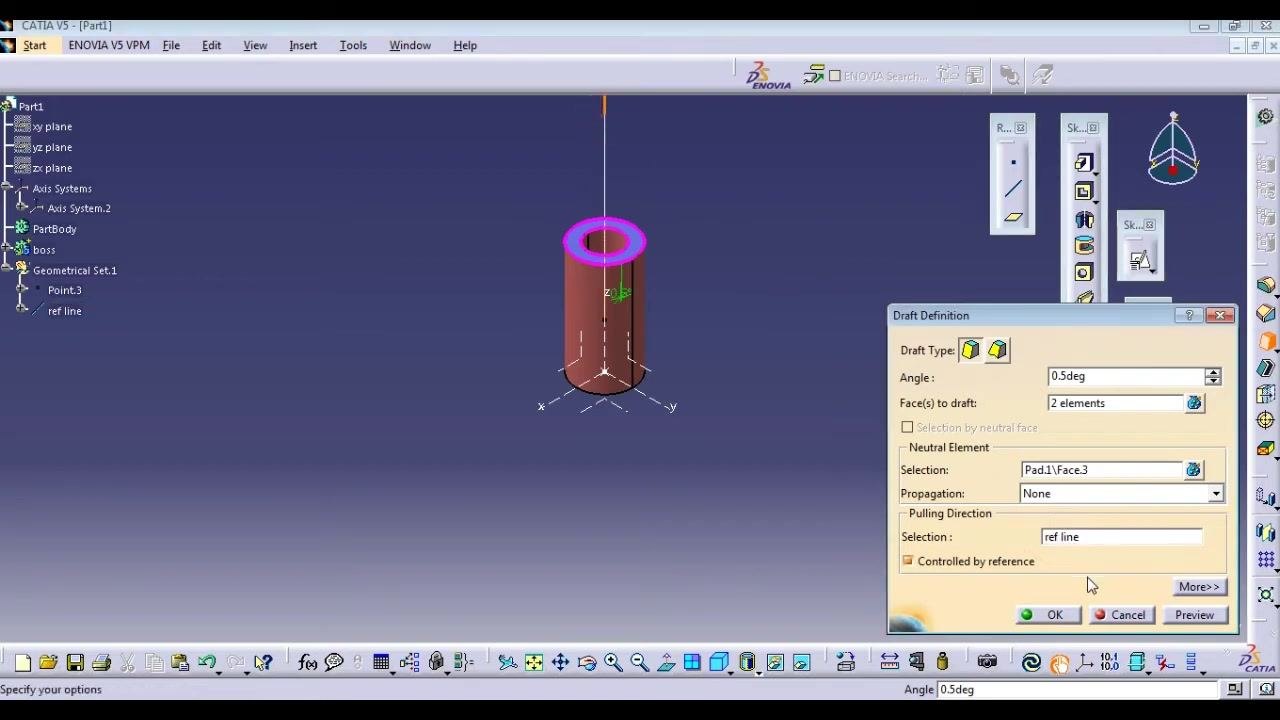Open the Insert menu
Viewport: 1280px width, 720px height.
(x=303, y=45)
